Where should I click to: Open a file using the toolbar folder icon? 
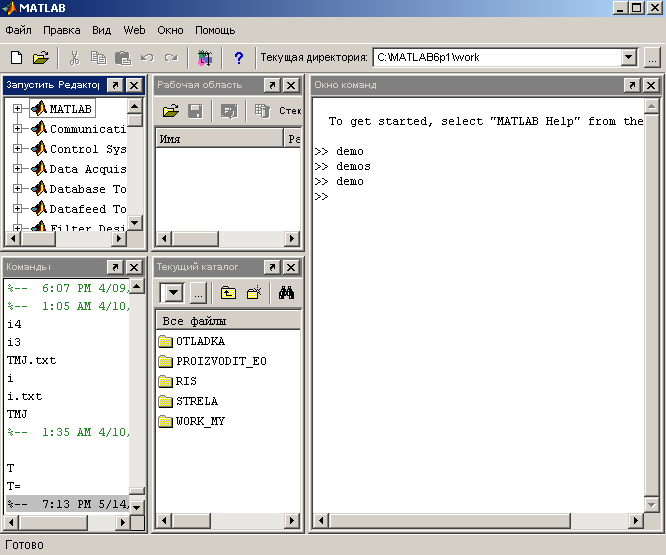pos(41,57)
